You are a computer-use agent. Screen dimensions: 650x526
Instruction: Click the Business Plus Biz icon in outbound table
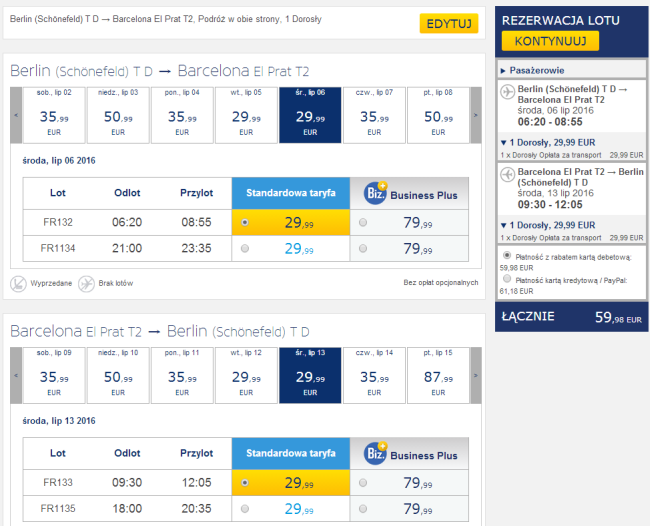pyautogui.click(x=376, y=193)
